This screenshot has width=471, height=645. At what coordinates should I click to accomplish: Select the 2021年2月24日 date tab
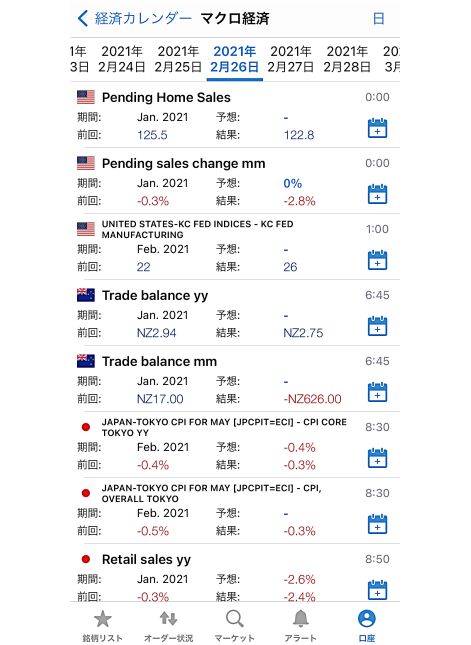point(122,59)
